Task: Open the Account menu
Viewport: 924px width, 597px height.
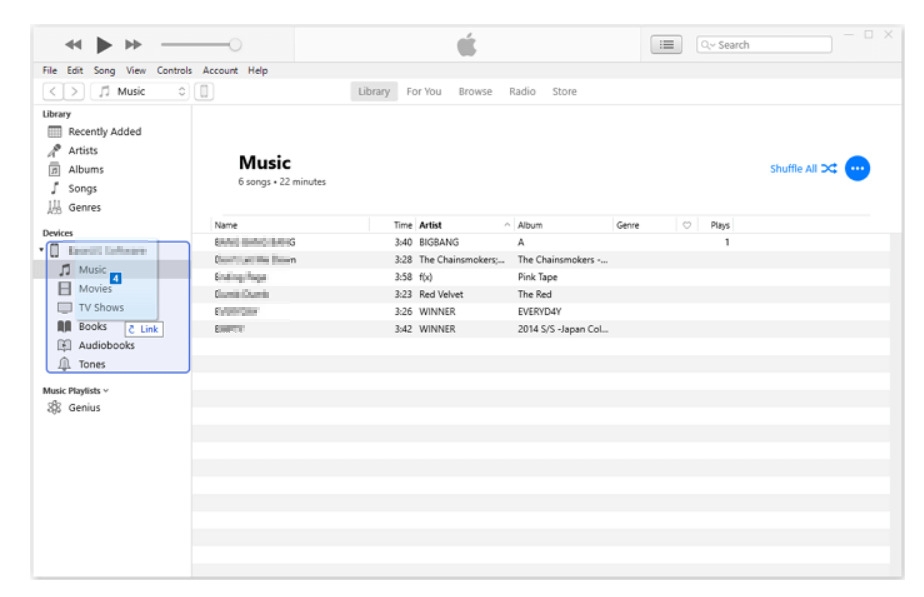Action: [220, 70]
